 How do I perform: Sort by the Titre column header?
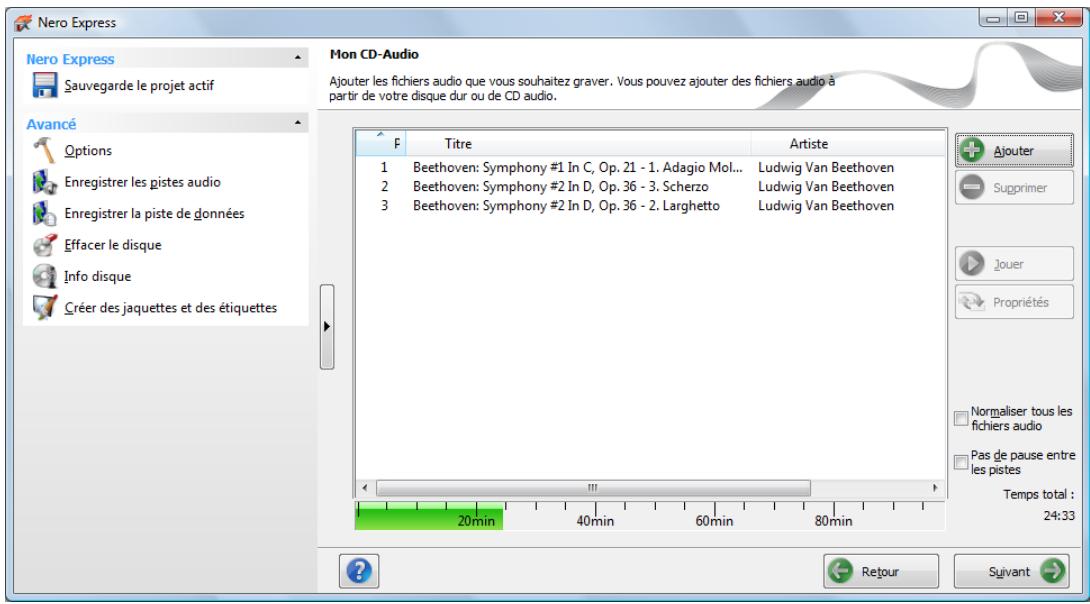click(578, 144)
